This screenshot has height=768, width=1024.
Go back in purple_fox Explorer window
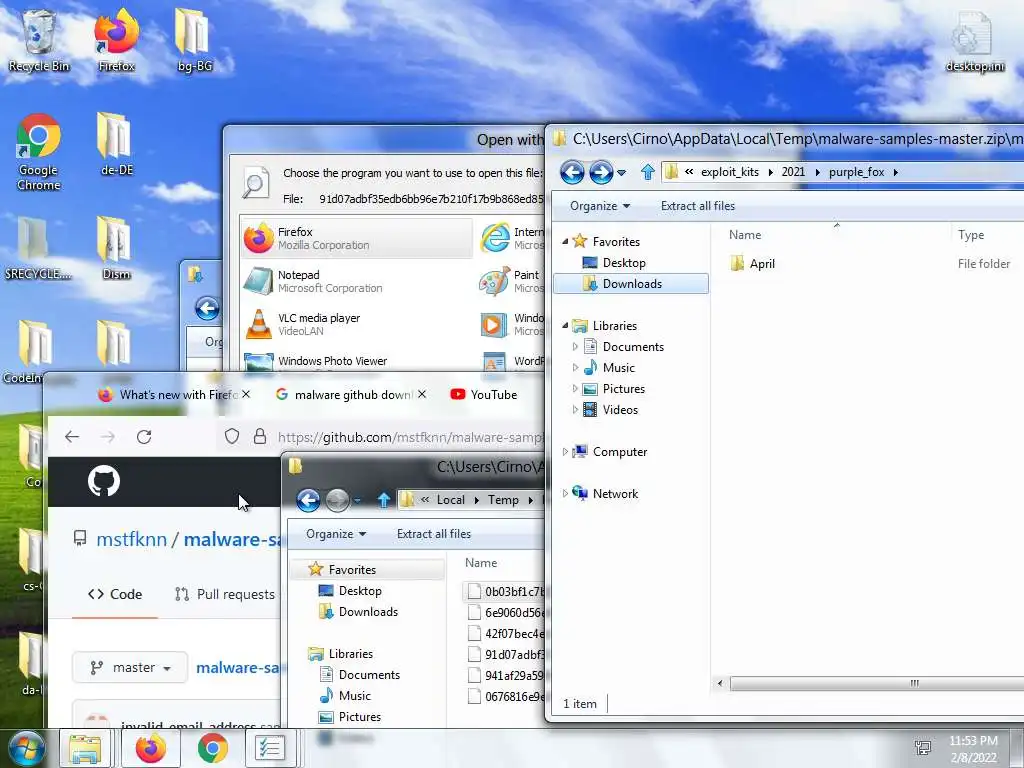click(x=572, y=172)
